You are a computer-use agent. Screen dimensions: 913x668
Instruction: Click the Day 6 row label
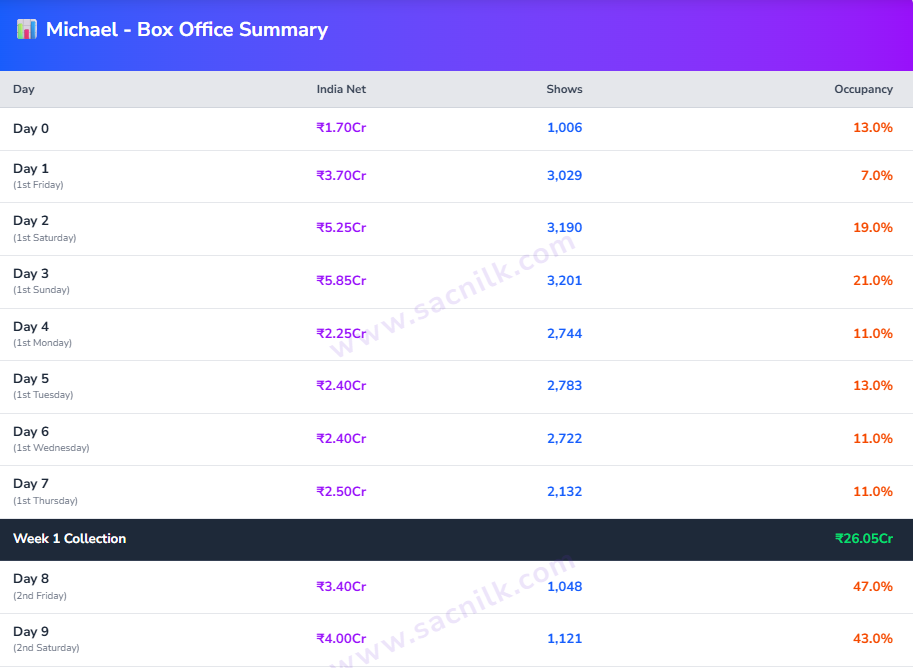coord(31,432)
